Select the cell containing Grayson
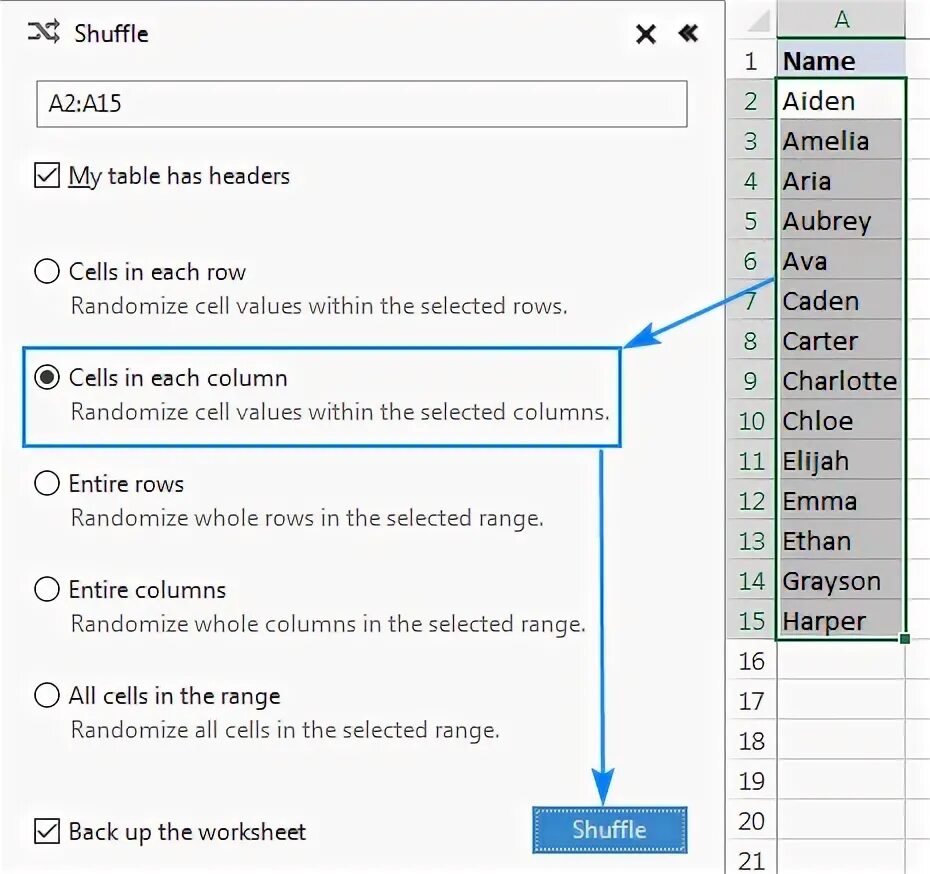Image resolution: width=930 pixels, height=874 pixels. [841, 581]
